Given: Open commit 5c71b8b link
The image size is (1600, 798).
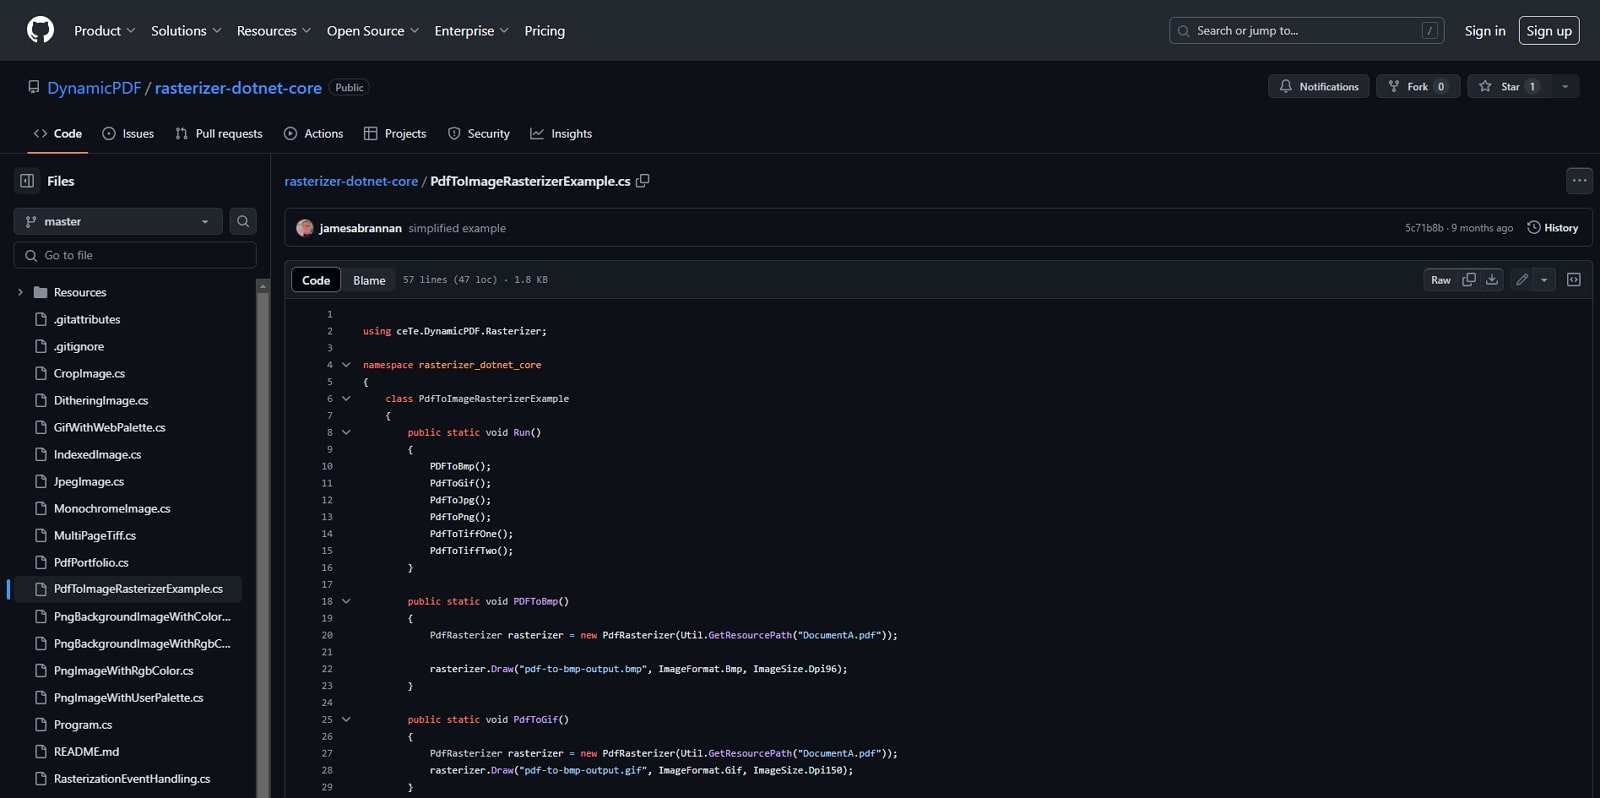Looking at the screenshot, I should pos(1424,228).
